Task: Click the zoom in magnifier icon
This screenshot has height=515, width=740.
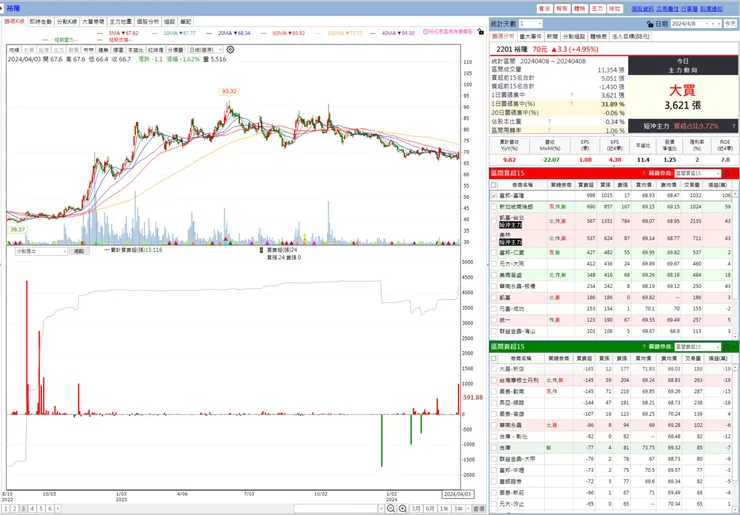Action: 403,508
